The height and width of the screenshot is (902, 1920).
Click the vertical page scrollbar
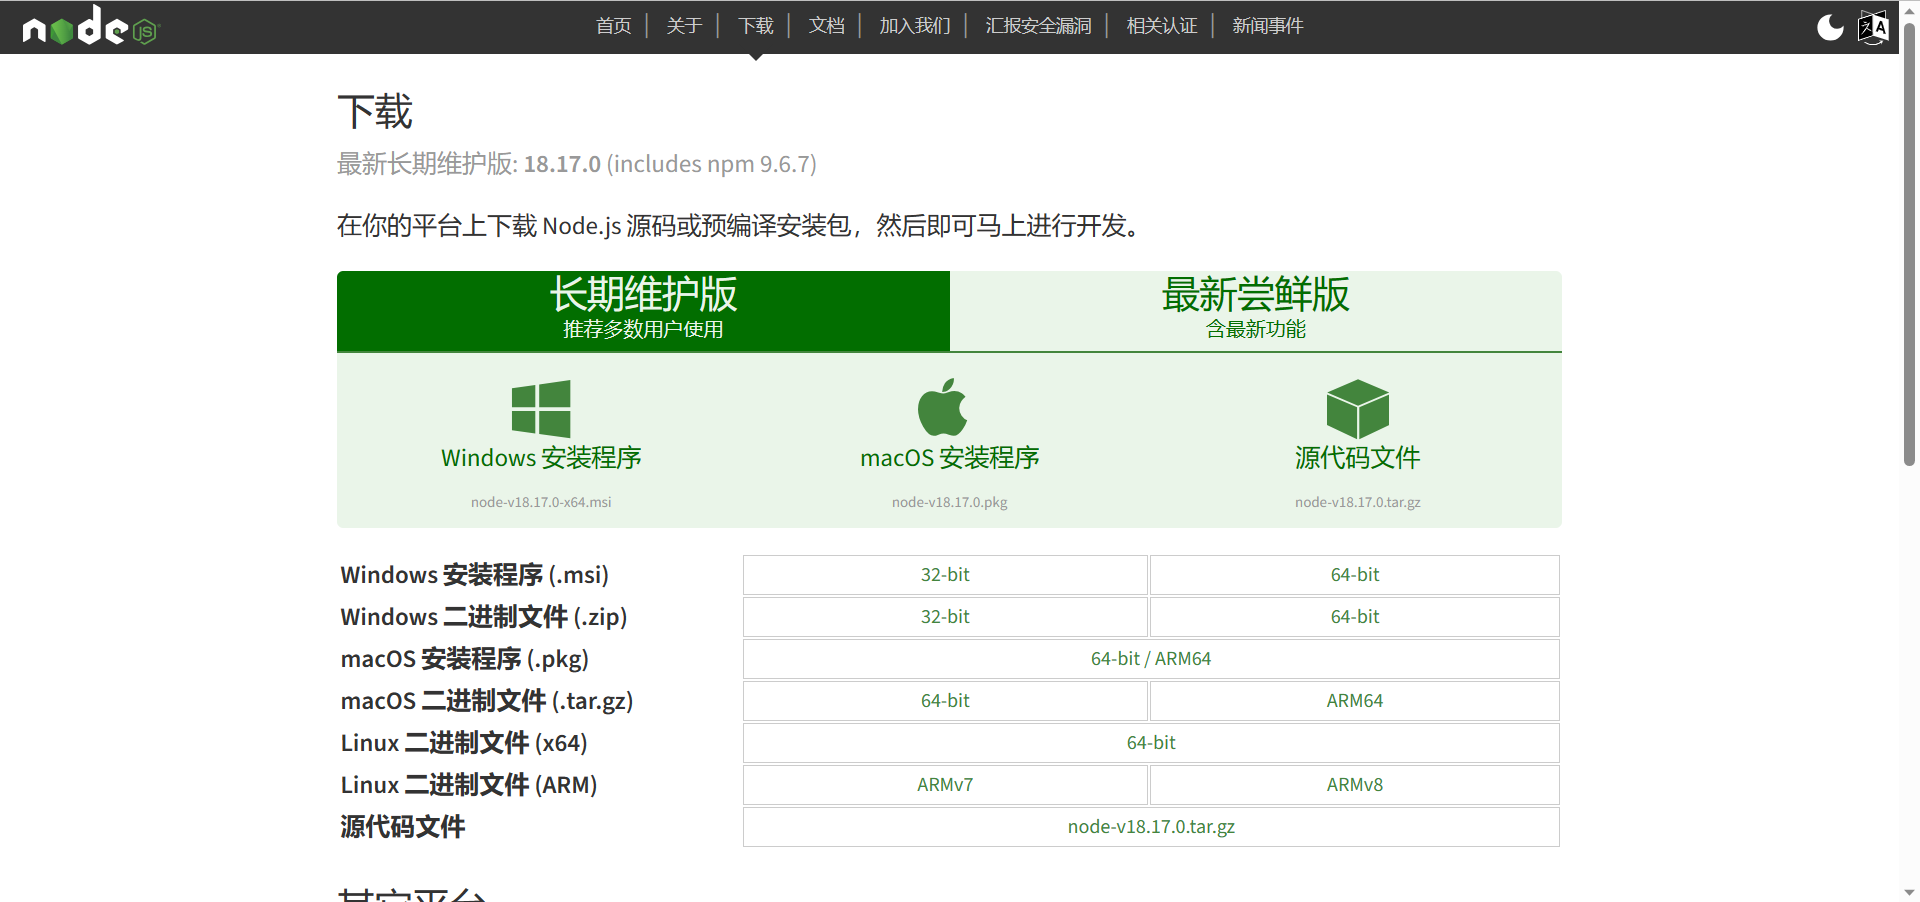coord(1909,250)
